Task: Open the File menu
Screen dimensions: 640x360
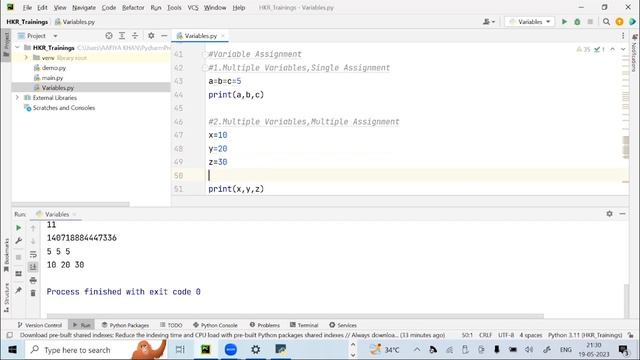Action: (27, 7)
